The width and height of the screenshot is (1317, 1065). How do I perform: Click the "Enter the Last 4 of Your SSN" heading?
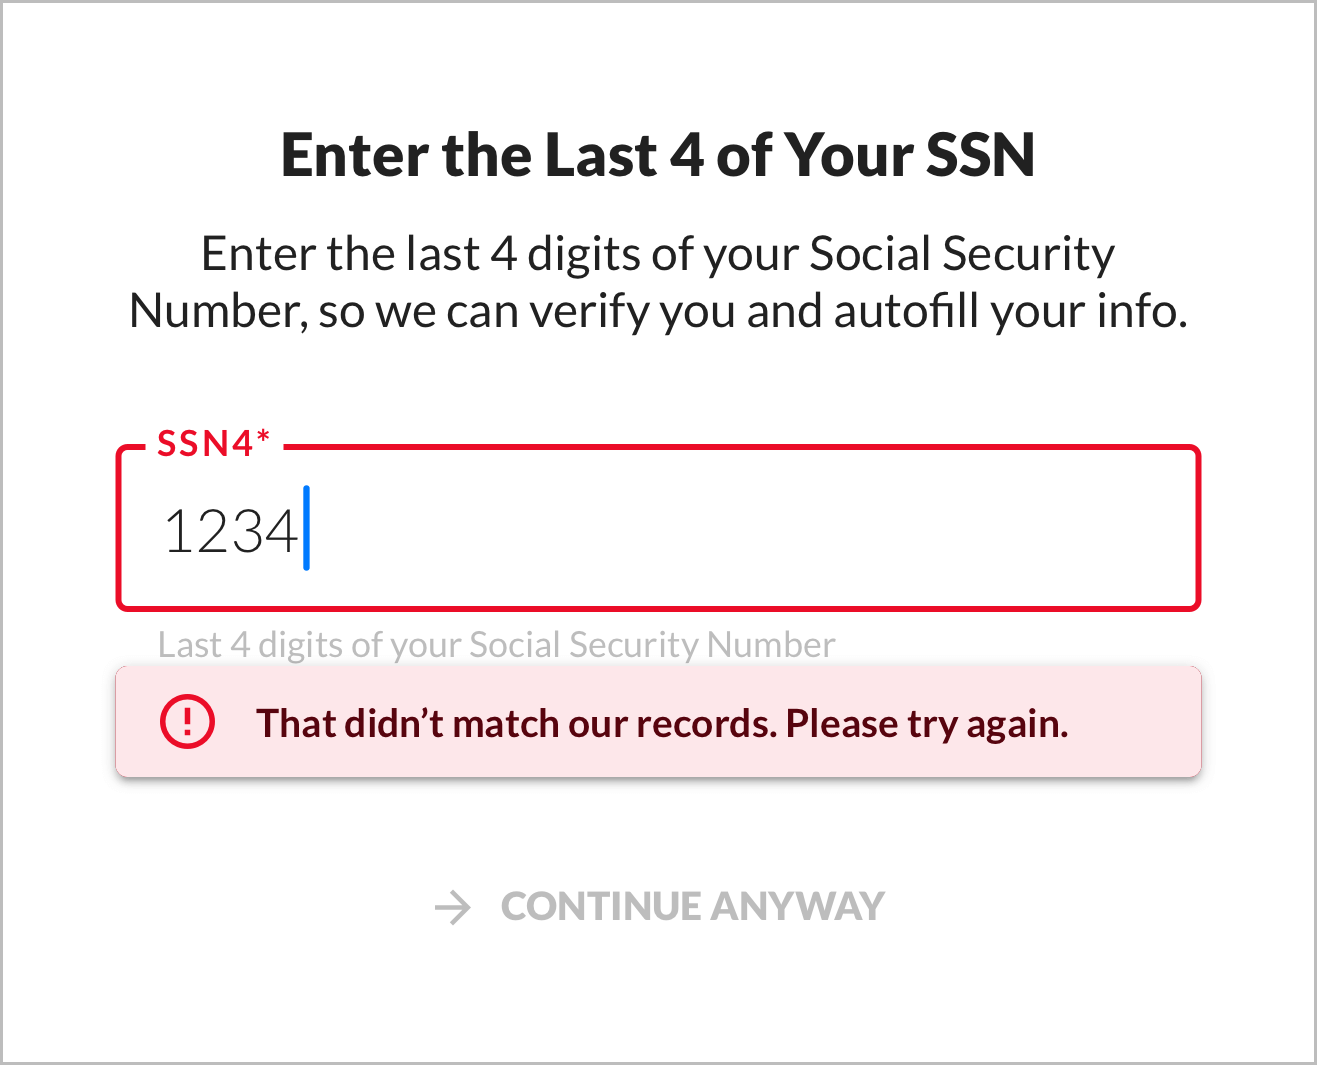point(658,156)
